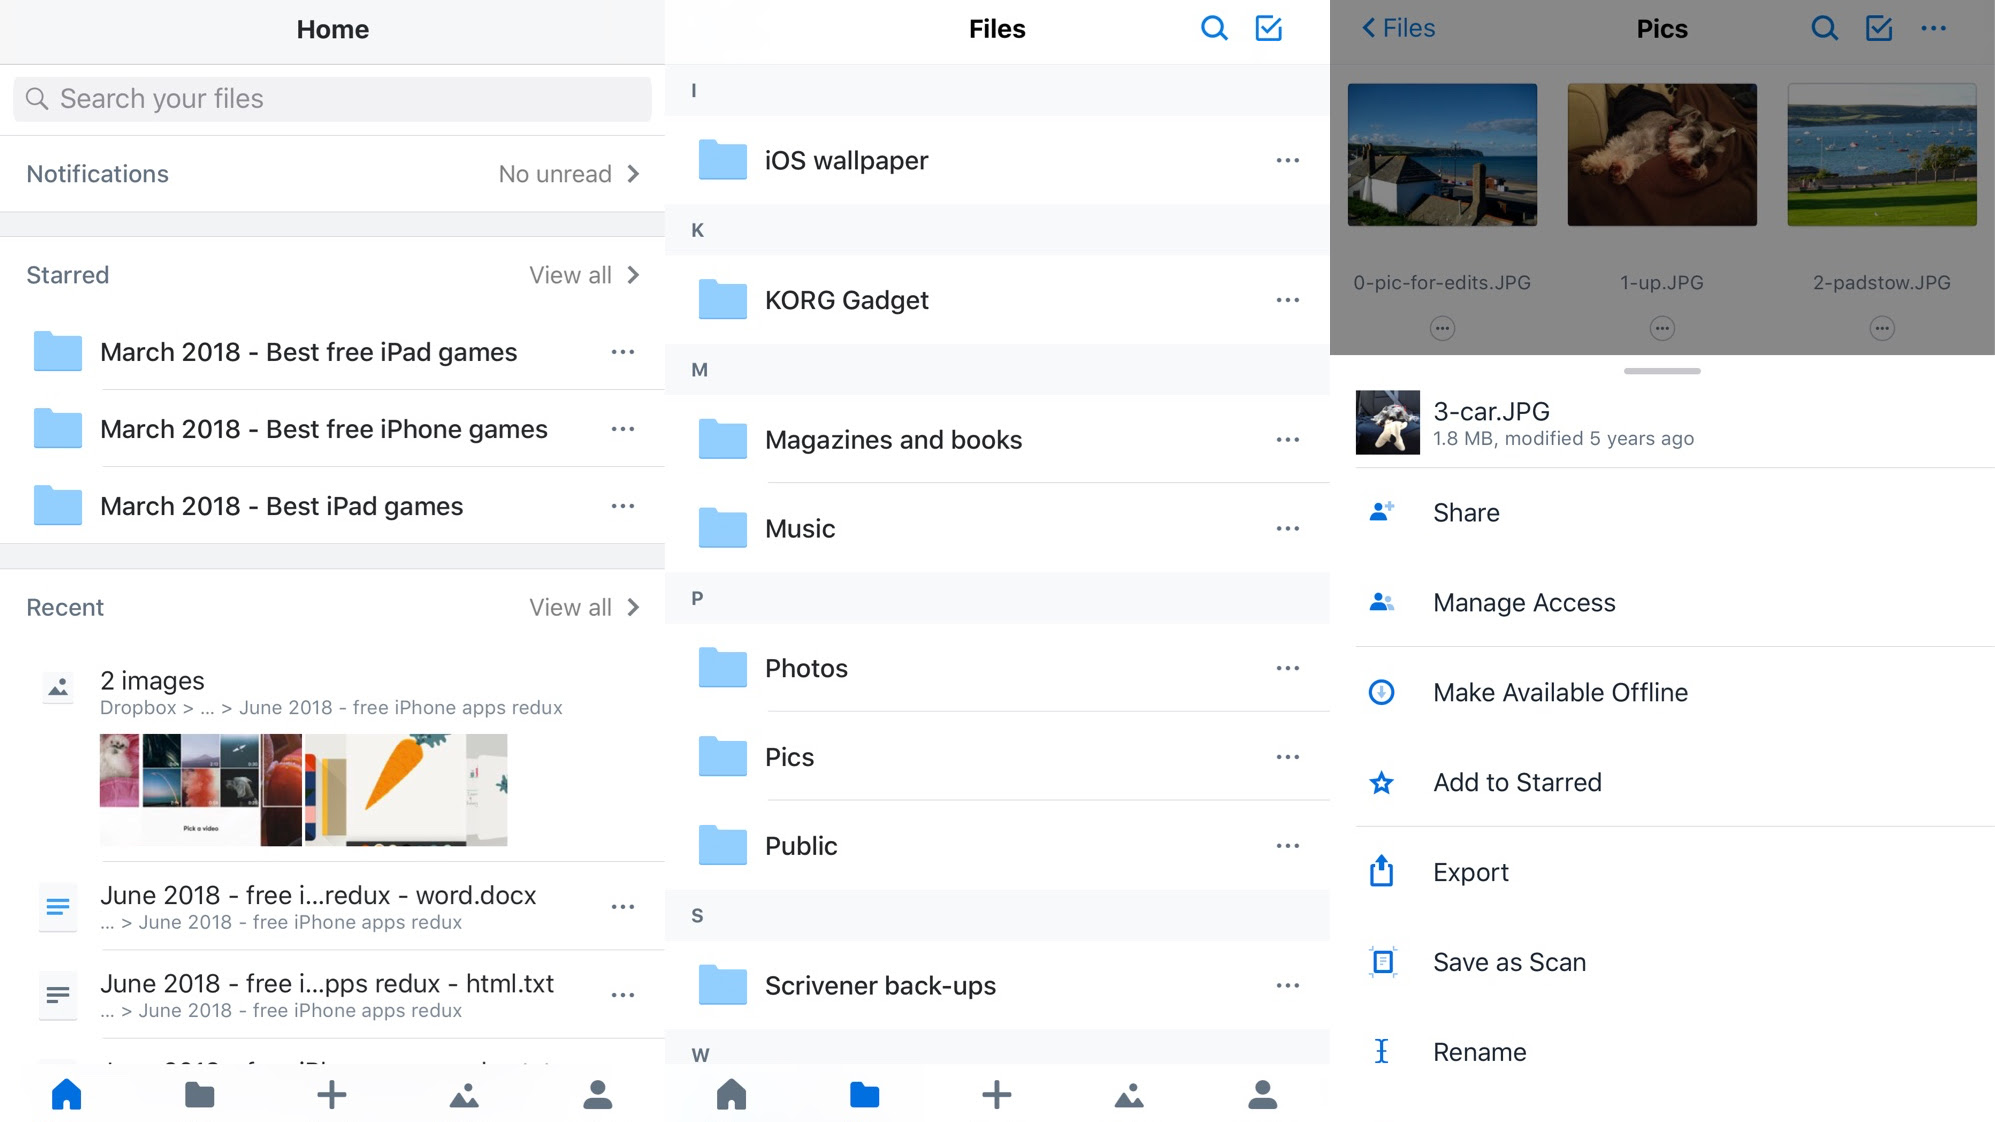Expand Starred View all chevron
1995x1122 pixels.
[x=633, y=275]
